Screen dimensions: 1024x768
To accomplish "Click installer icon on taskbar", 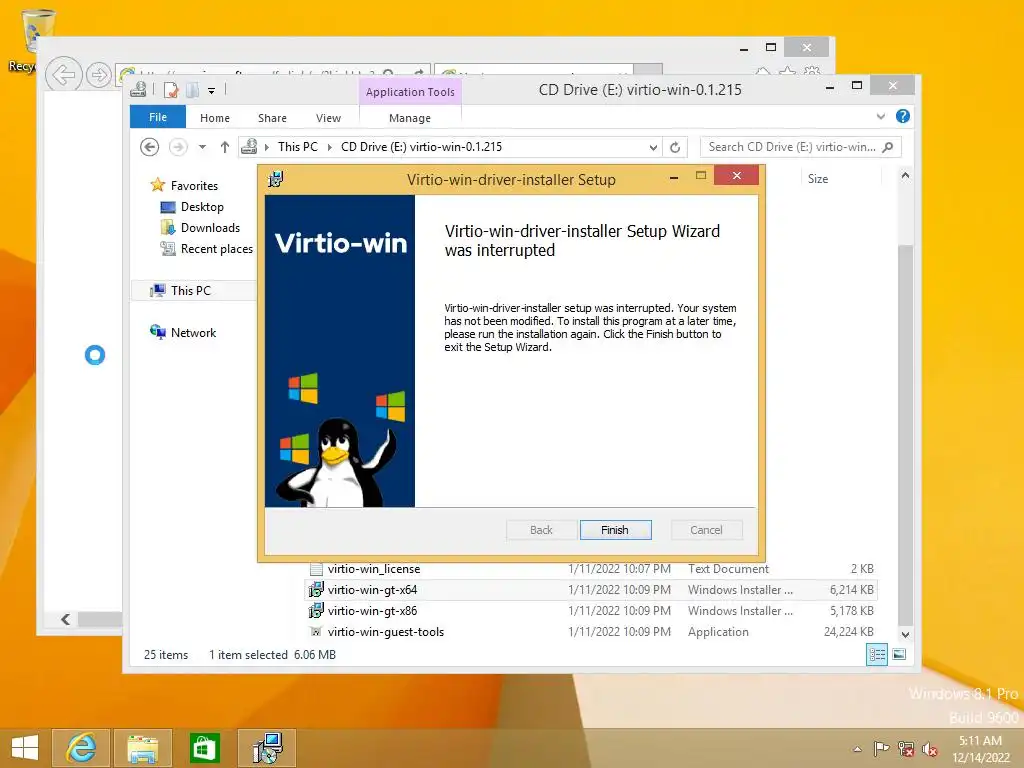I will [267, 748].
